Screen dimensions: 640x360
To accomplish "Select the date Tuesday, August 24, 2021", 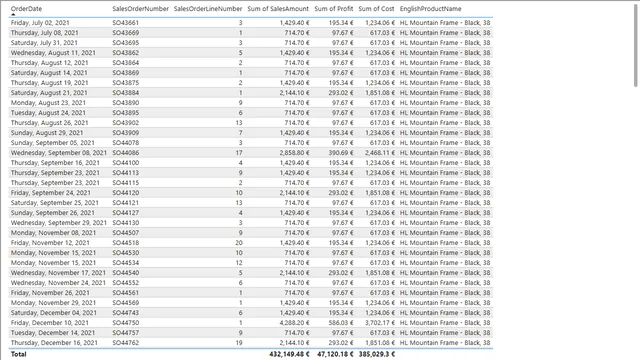I will (x=48, y=113).
